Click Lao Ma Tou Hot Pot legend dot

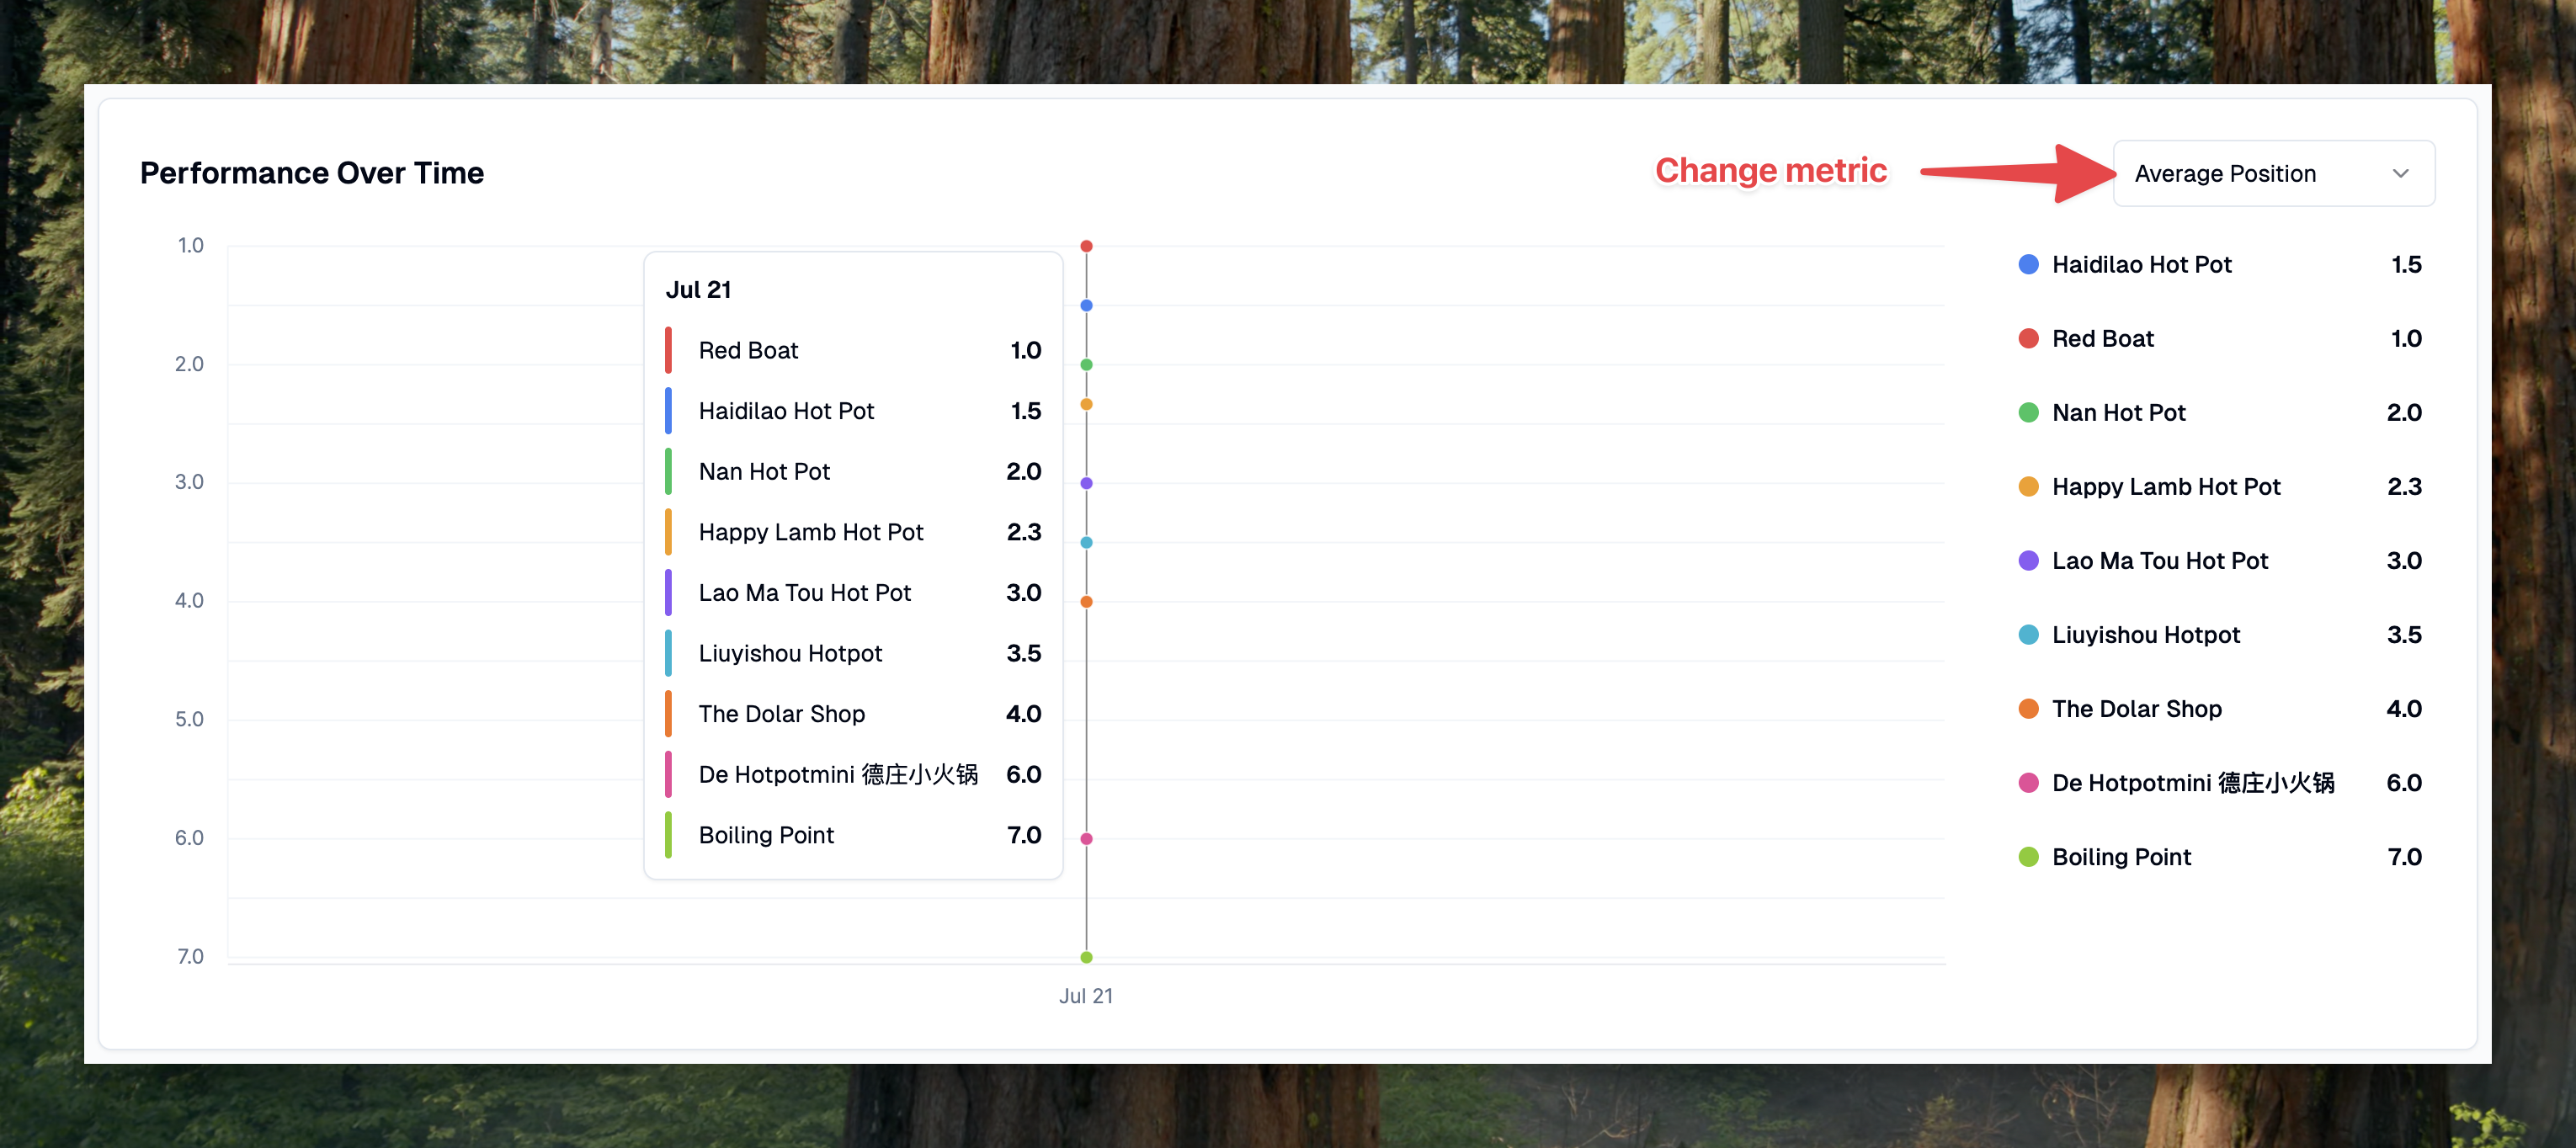pos(2028,561)
